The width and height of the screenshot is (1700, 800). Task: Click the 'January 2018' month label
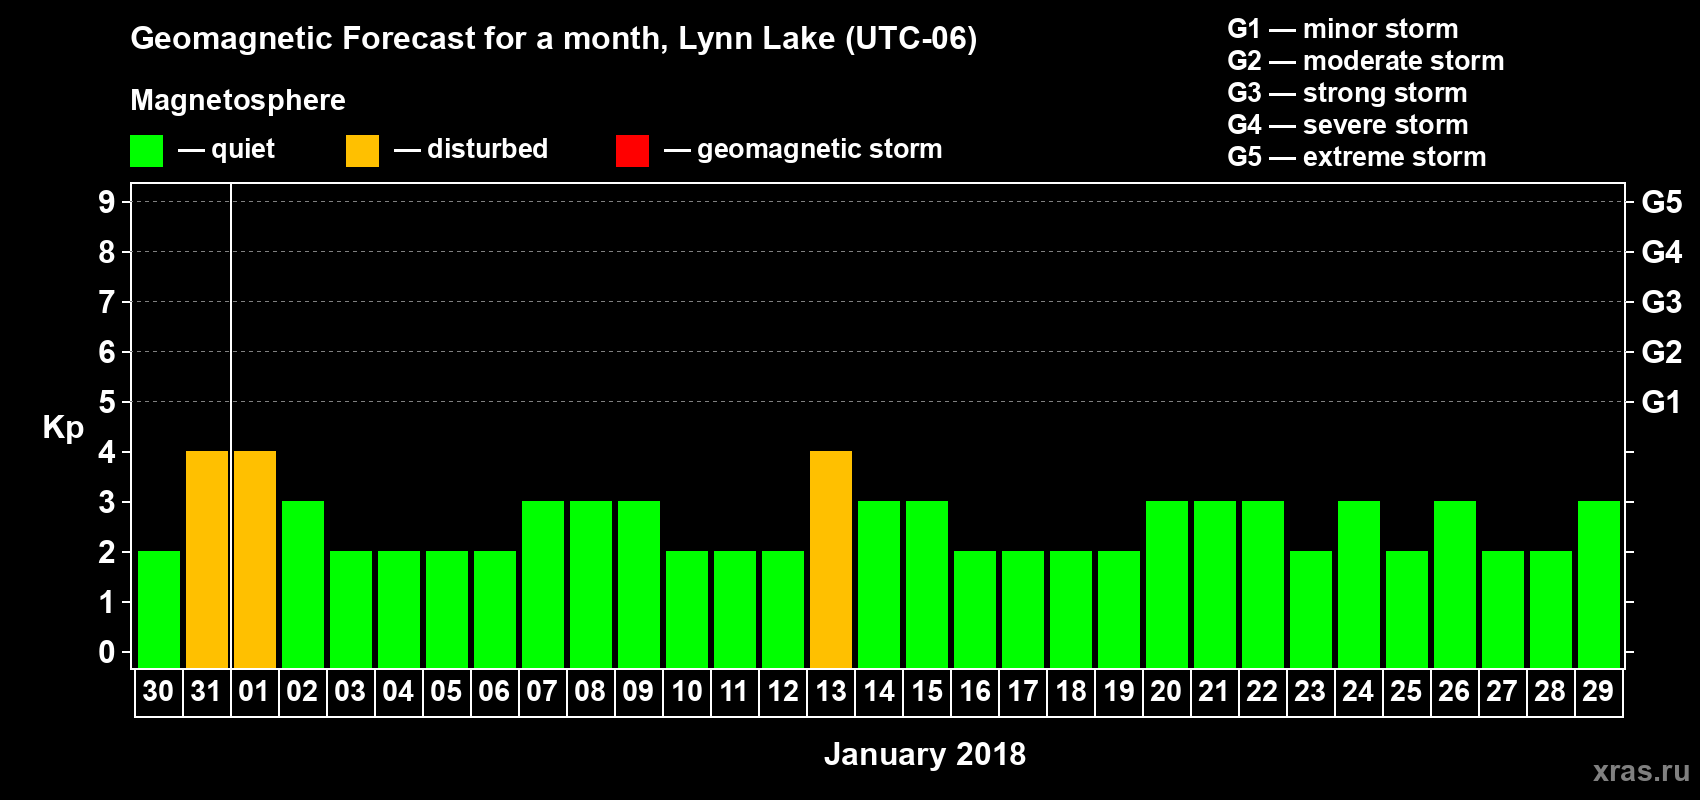click(x=925, y=755)
